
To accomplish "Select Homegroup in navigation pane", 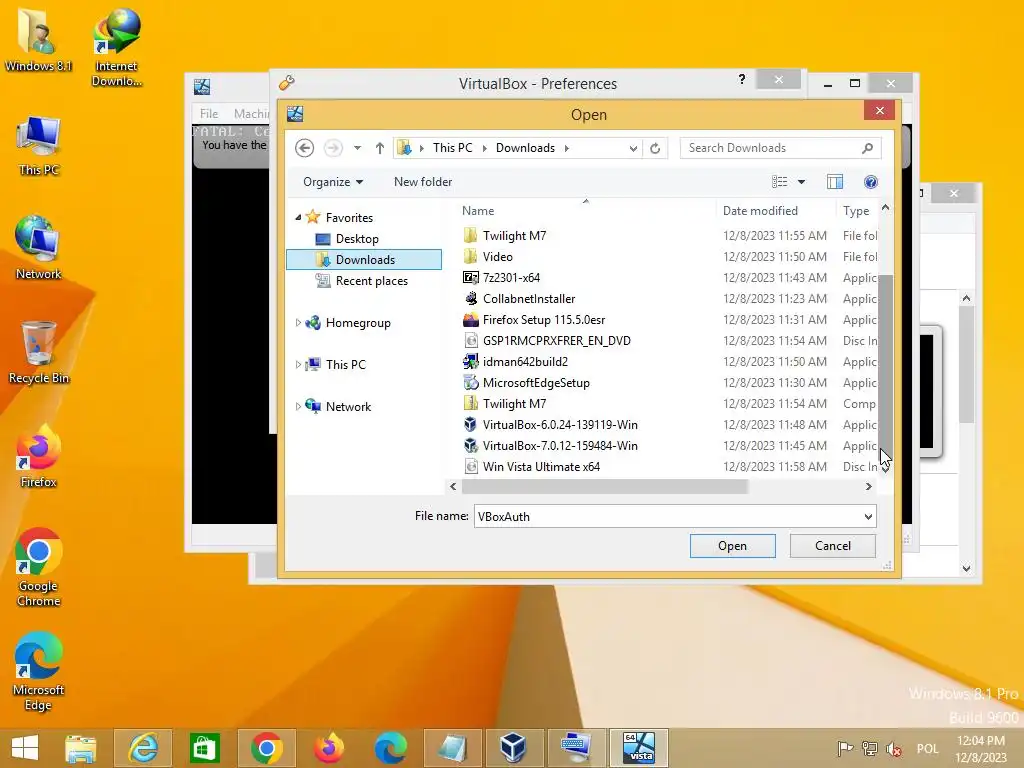I will [x=358, y=323].
